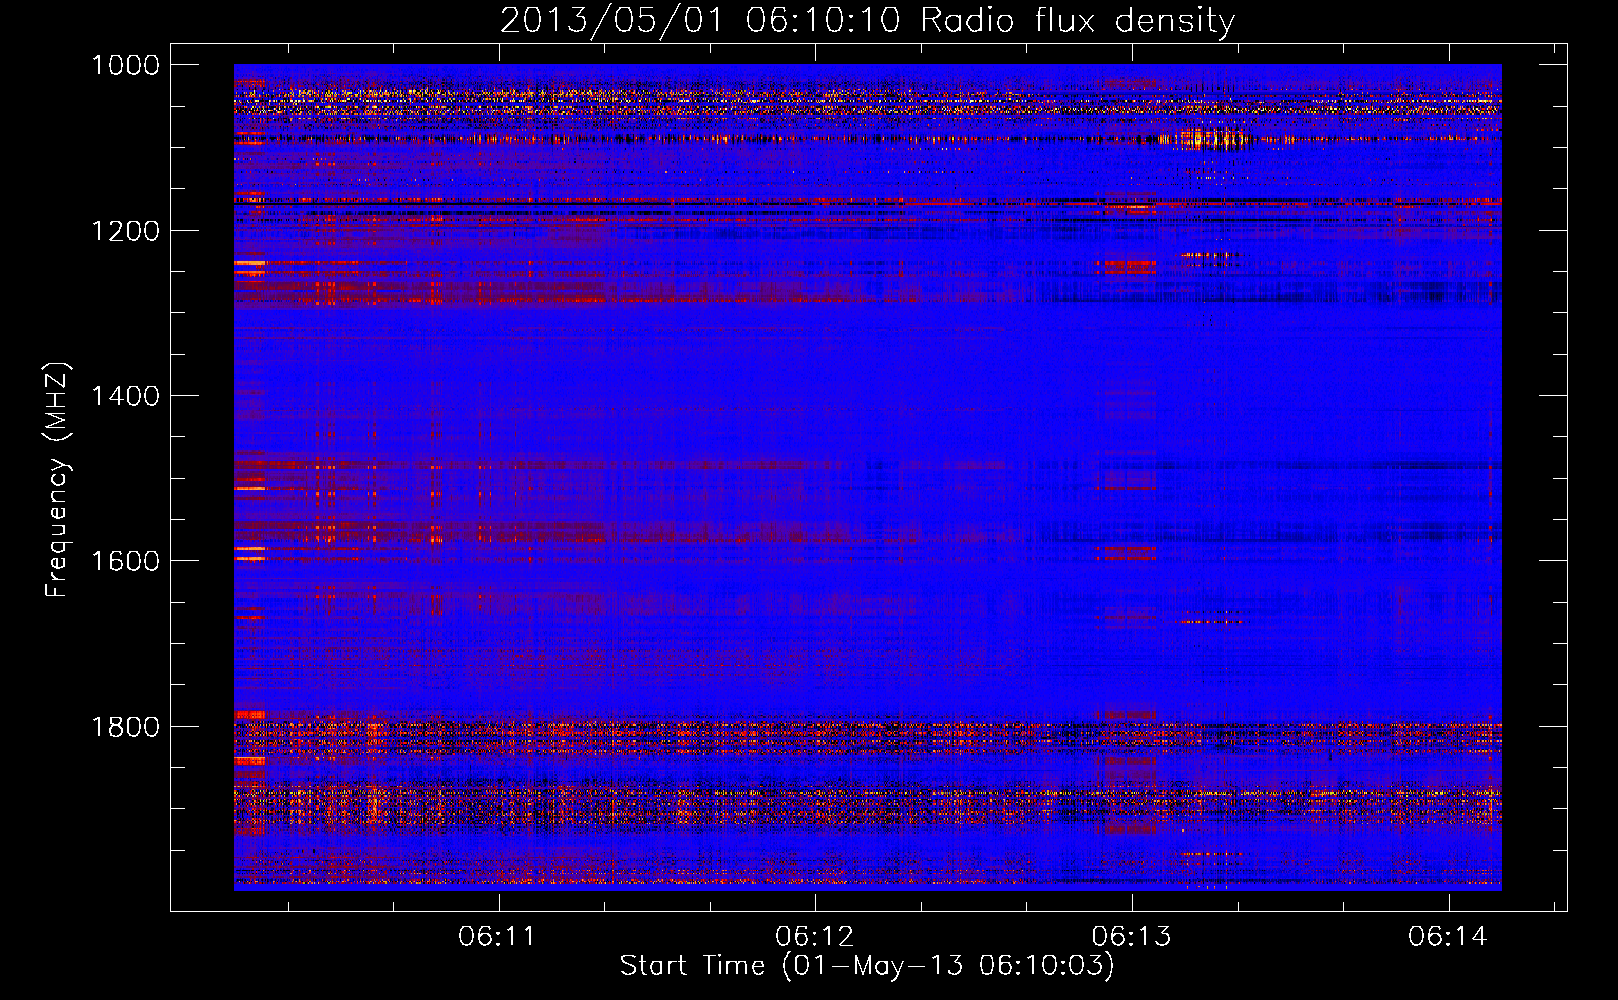This screenshot has height=1000, width=1618.
Task: Click the 06:14 time tick label
Action: (1448, 936)
